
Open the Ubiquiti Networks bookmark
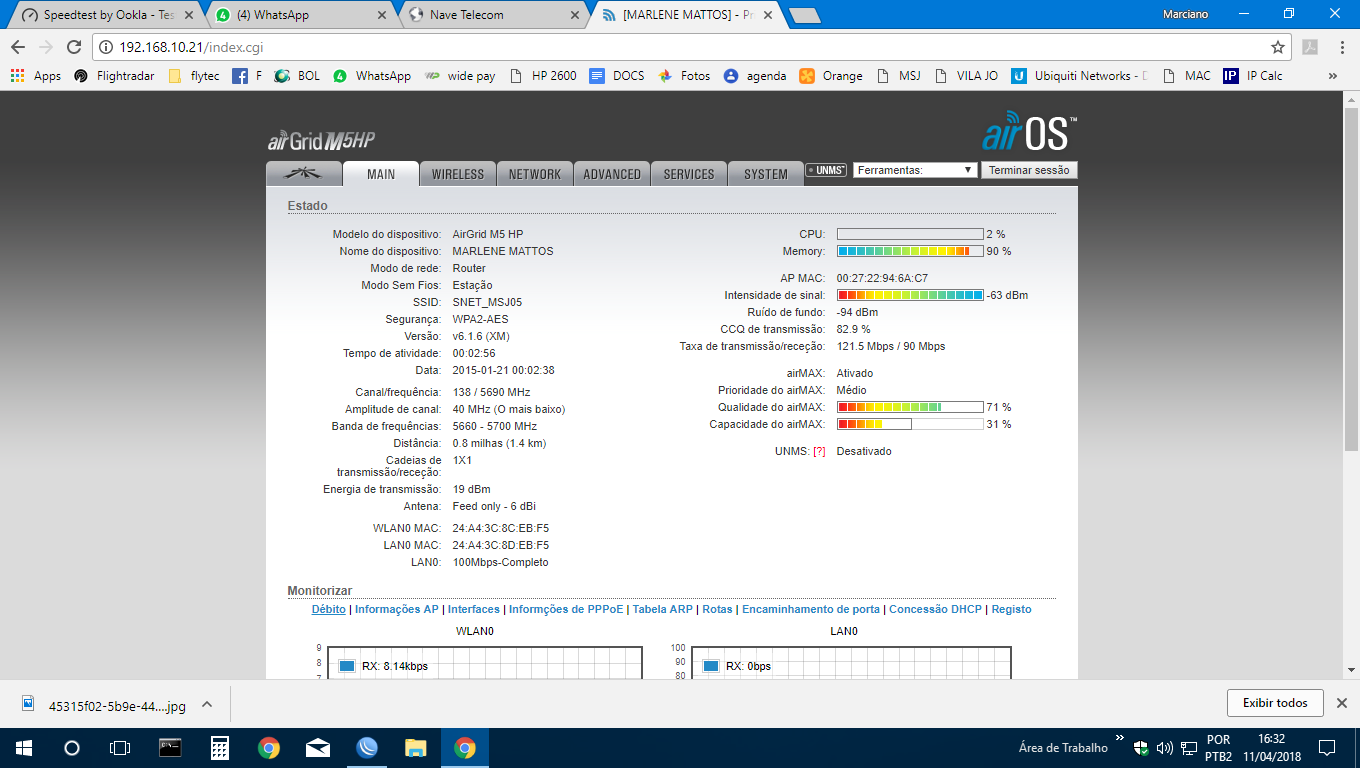[x=1080, y=76]
